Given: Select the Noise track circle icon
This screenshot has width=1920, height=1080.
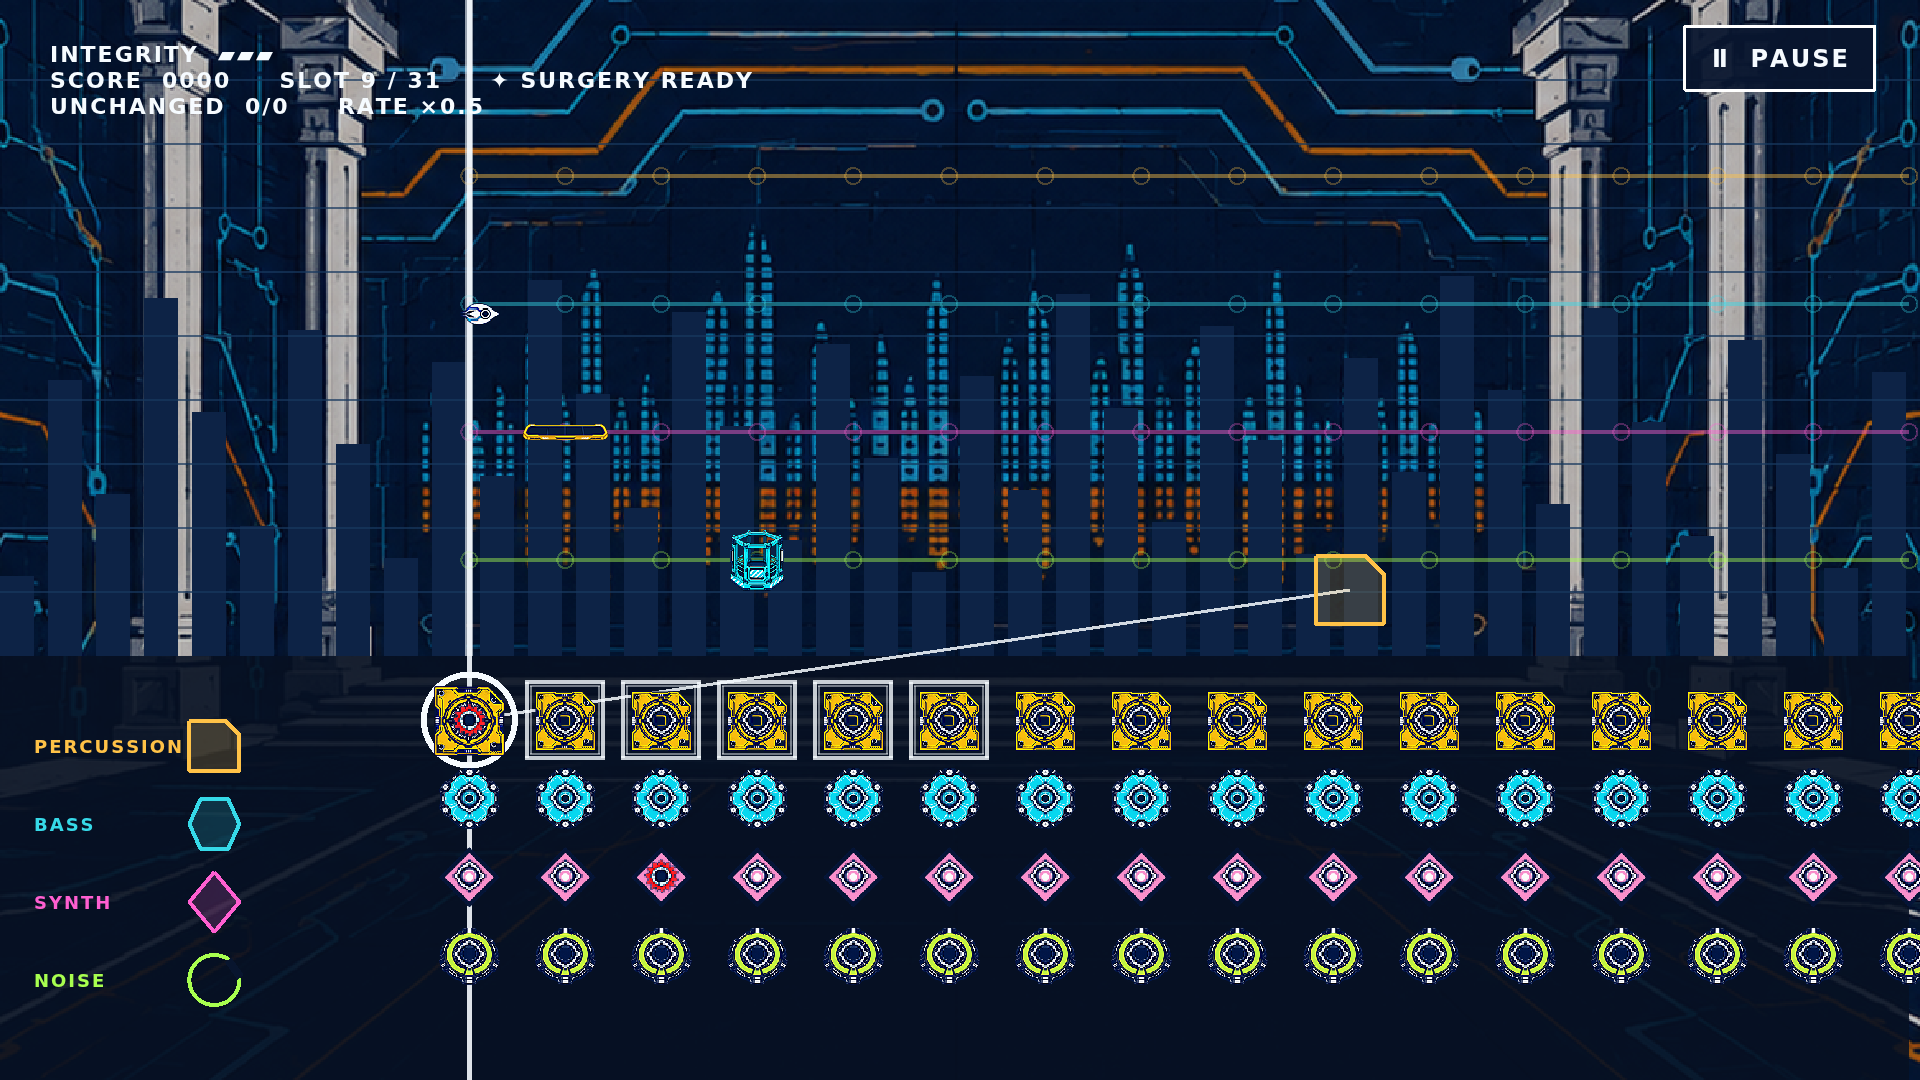Looking at the screenshot, I should pyautogui.click(x=214, y=980).
